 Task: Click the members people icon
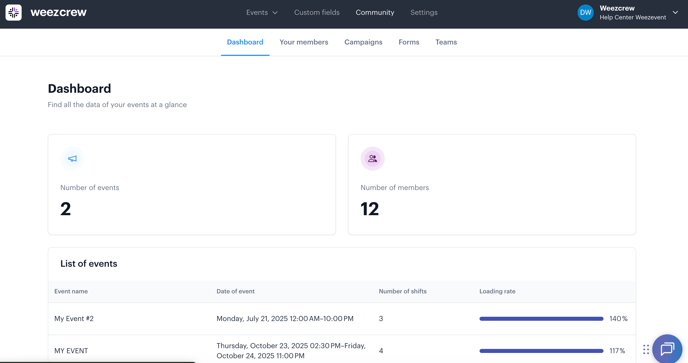click(x=373, y=158)
